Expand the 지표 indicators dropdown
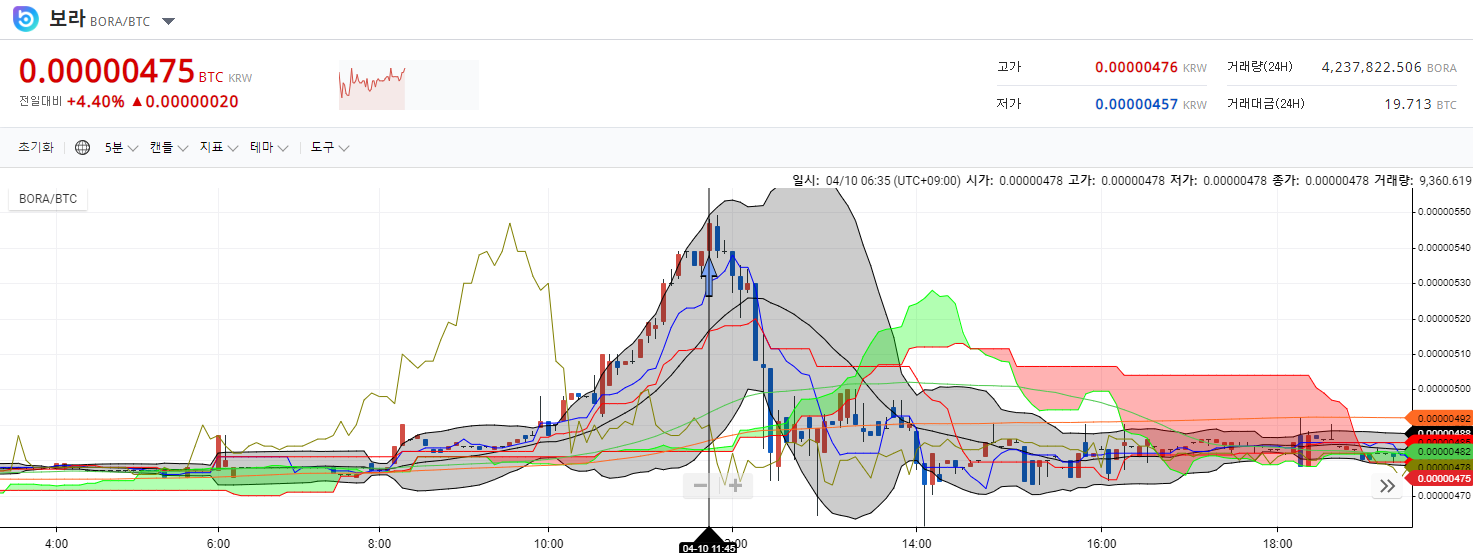 click(219, 148)
